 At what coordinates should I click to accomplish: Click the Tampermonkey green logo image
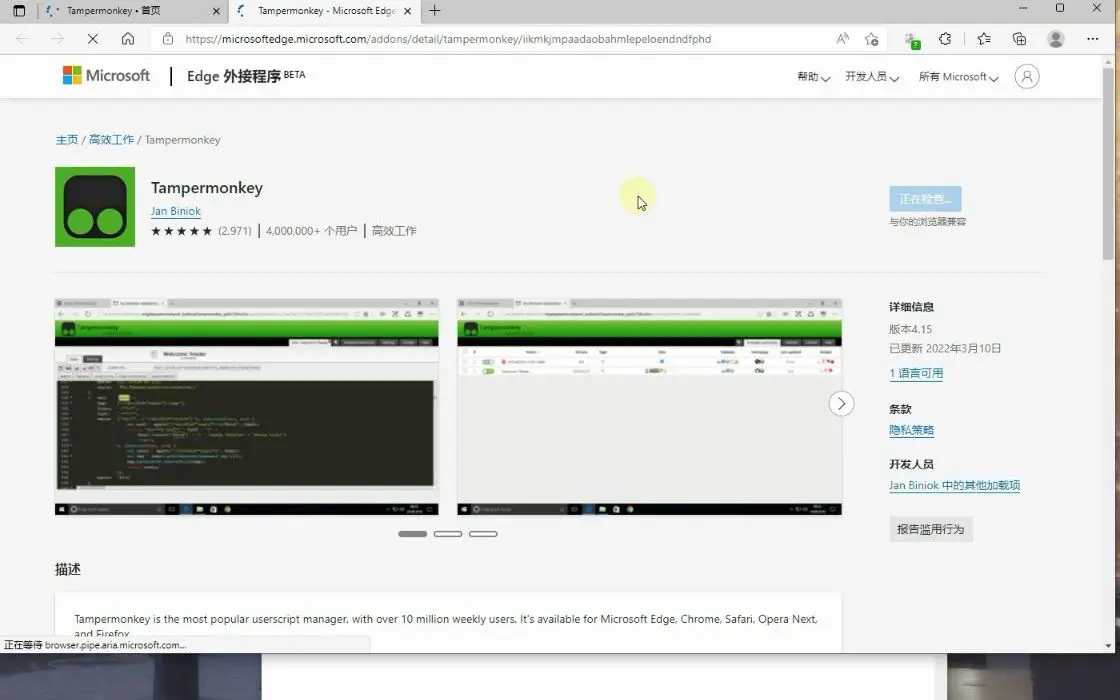click(x=95, y=207)
